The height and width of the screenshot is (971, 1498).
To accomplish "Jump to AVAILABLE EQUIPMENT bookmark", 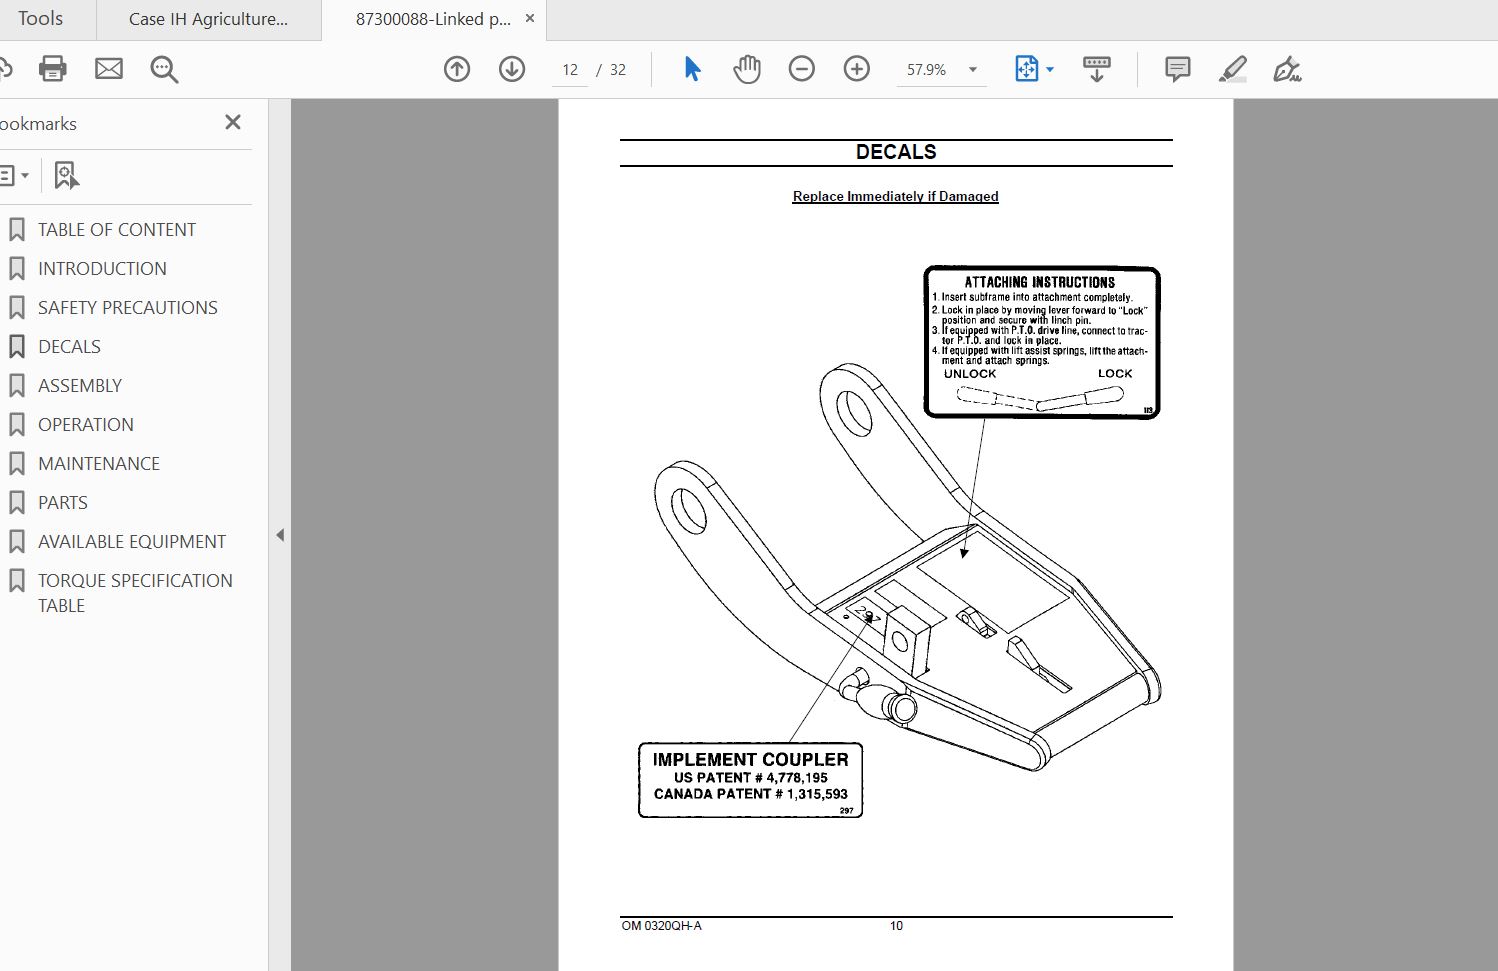I will pos(132,542).
